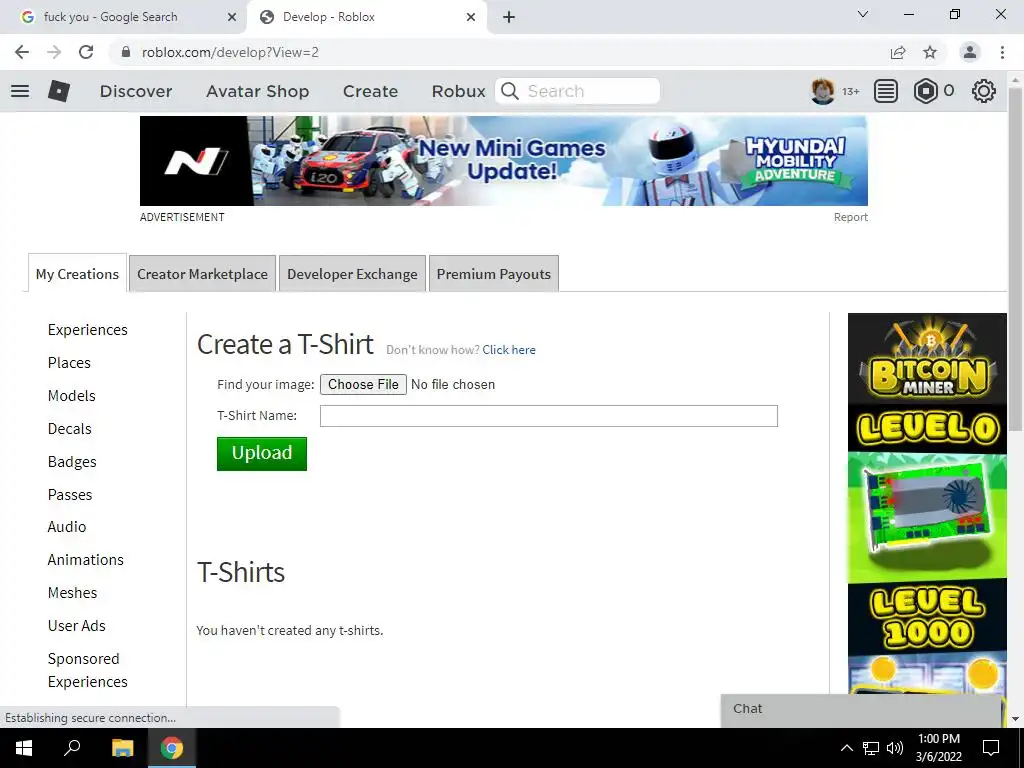Open the Developer Exchange tab
Image resolution: width=1024 pixels, height=768 pixels.
point(352,274)
